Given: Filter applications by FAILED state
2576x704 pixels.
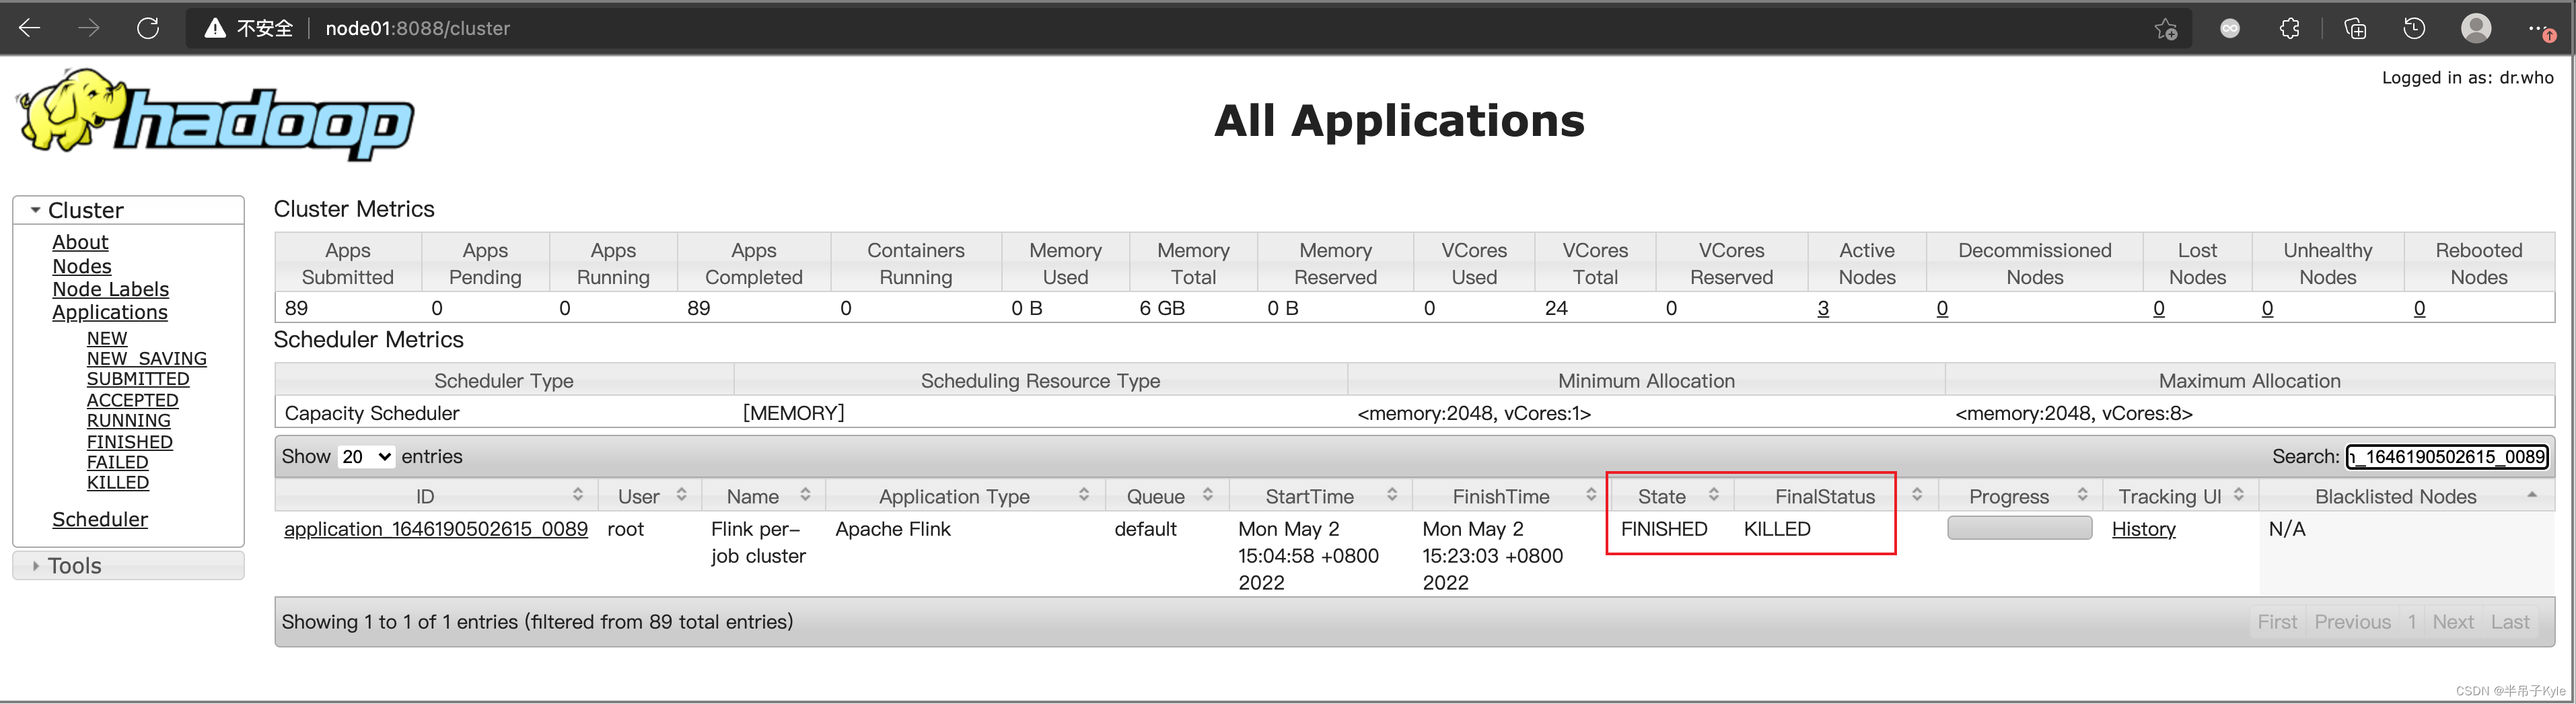Looking at the screenshot, I should coord(118,462).
